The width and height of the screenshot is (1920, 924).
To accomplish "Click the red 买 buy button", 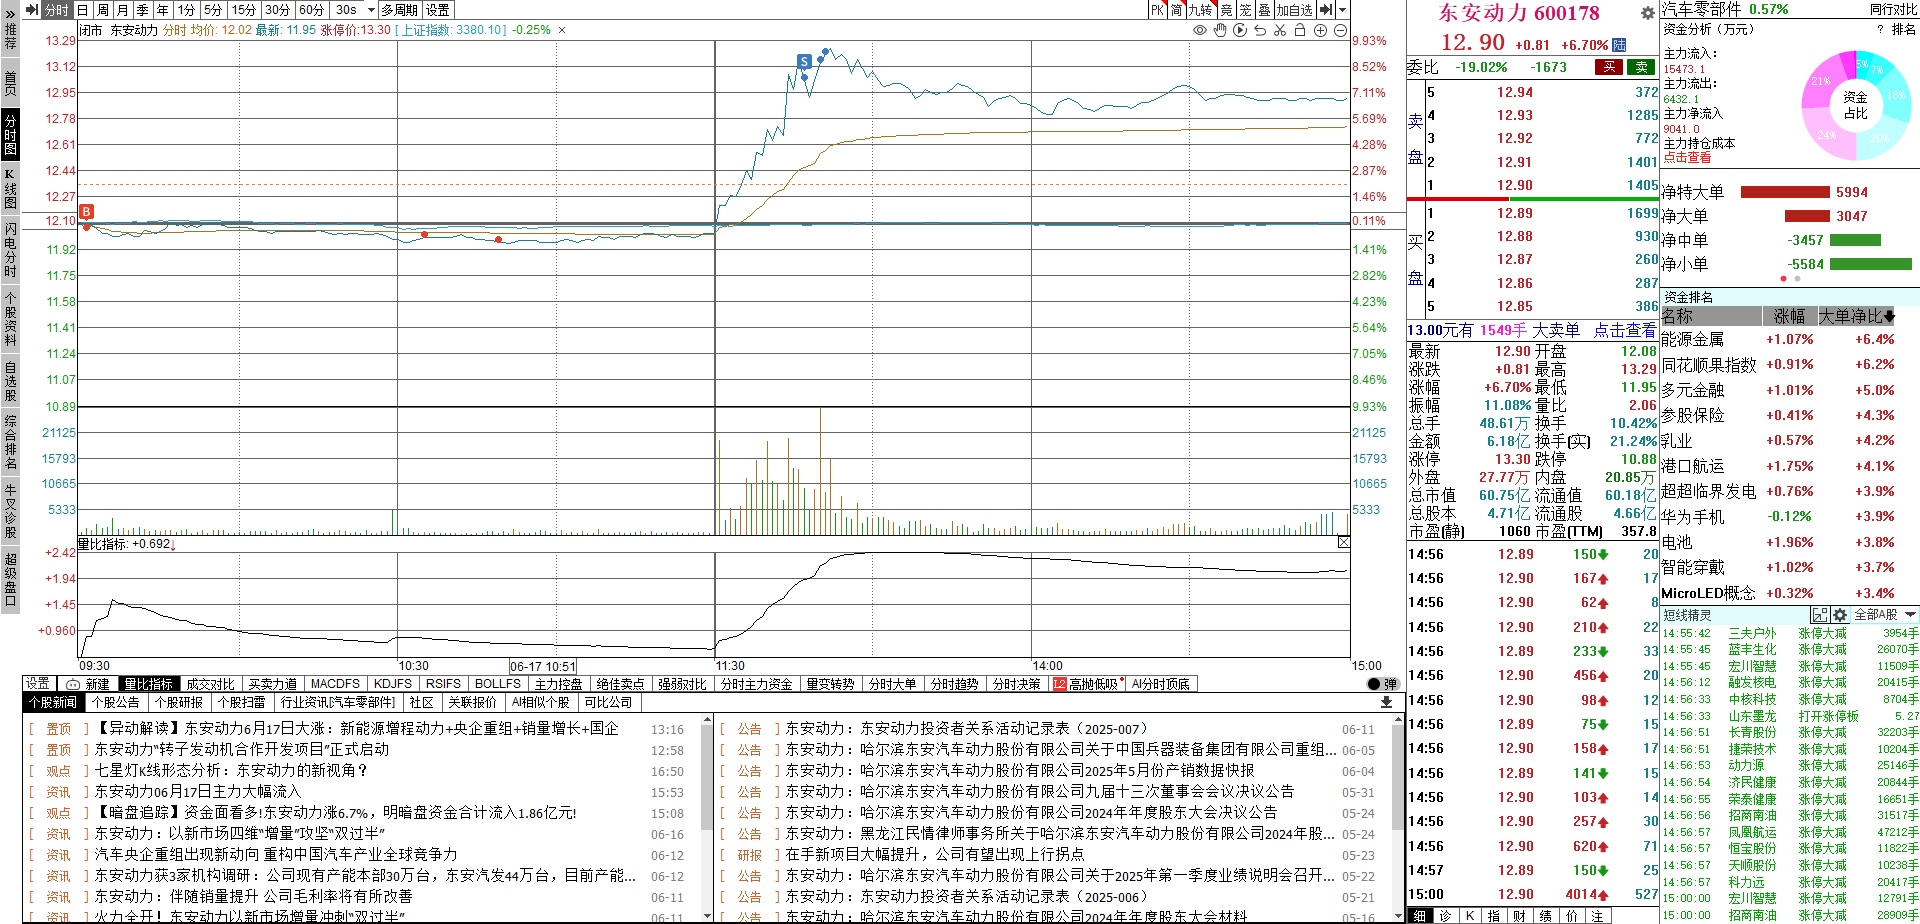I will [x=1609, y=67].
